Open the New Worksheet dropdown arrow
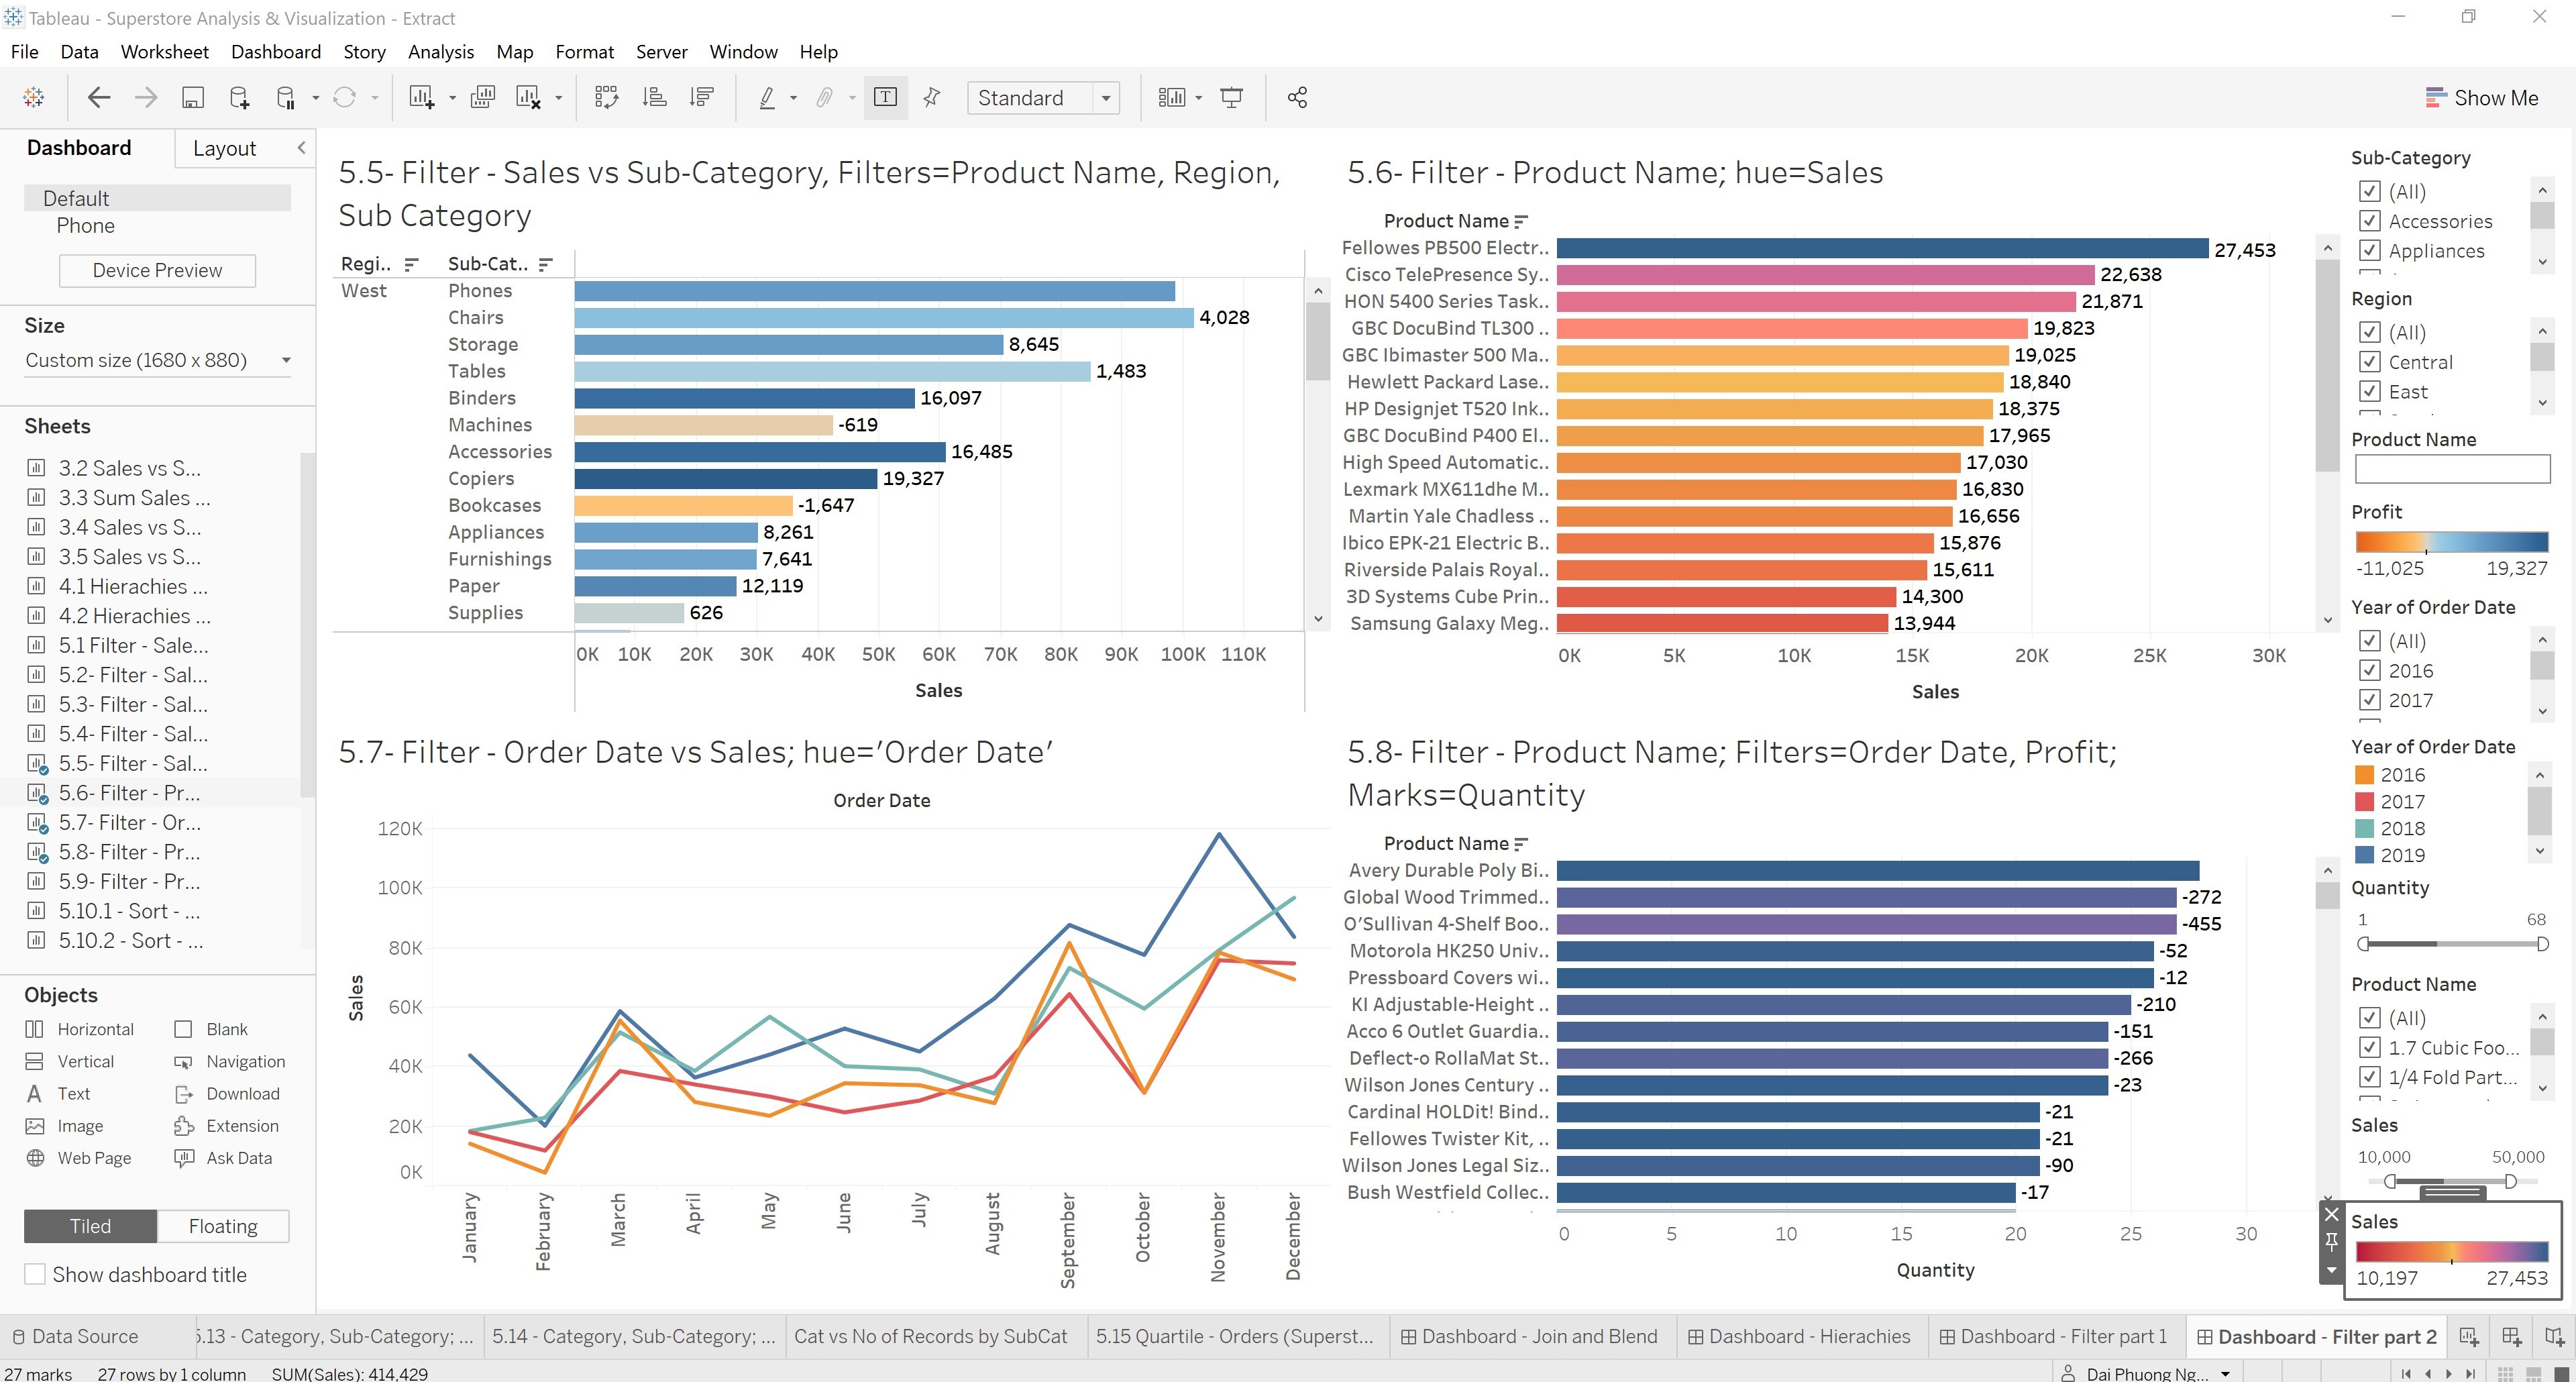 452,98
